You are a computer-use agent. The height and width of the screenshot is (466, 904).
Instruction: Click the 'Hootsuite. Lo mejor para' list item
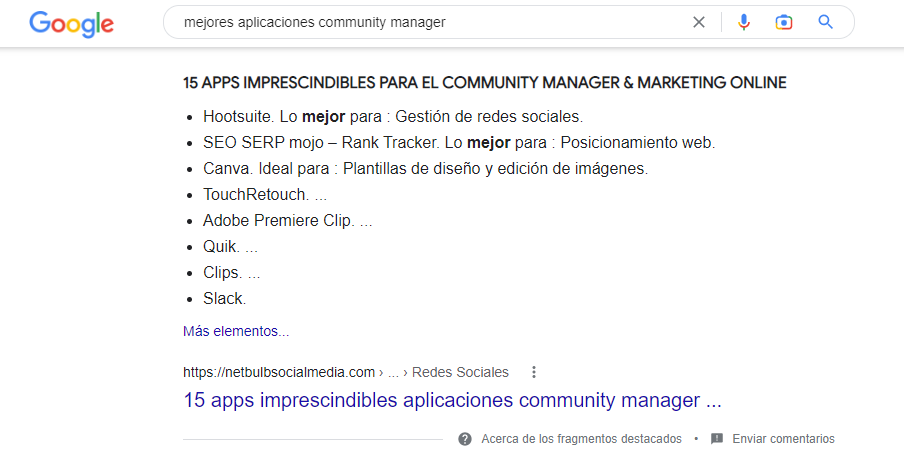pos(393,116)
